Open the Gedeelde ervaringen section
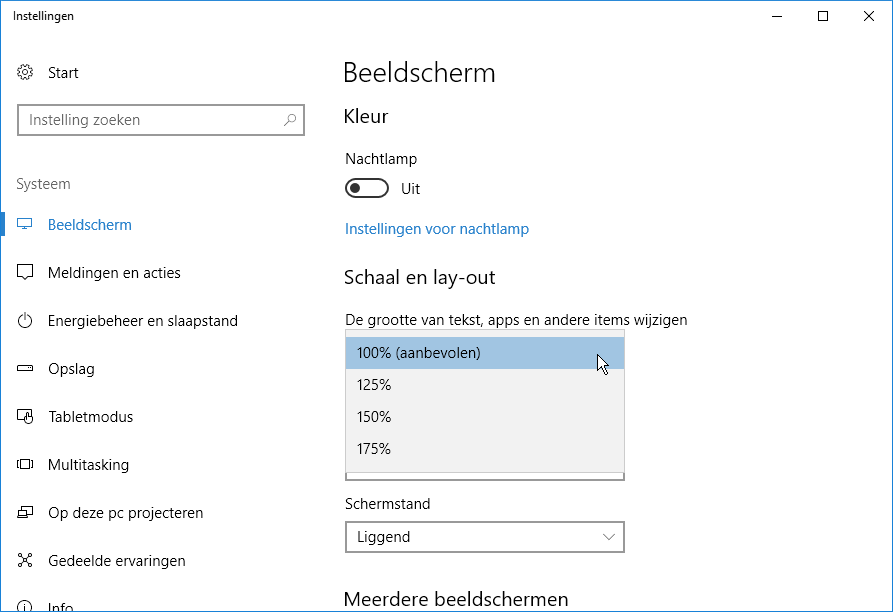893x612 pixels. tap(117, 561)
